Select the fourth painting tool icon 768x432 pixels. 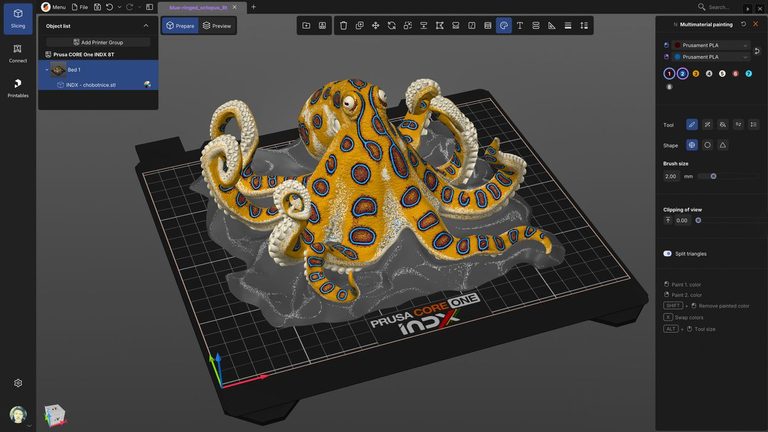point(738,124)
